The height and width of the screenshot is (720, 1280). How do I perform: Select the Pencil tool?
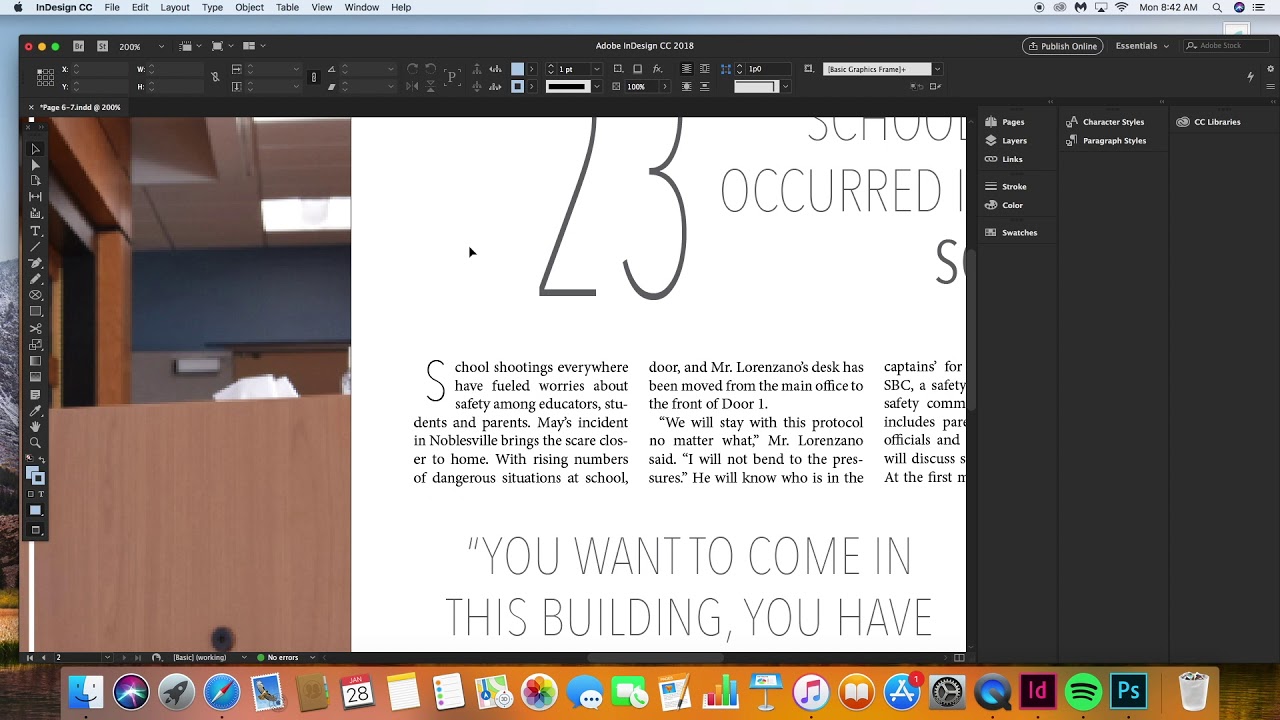point(35,279)
